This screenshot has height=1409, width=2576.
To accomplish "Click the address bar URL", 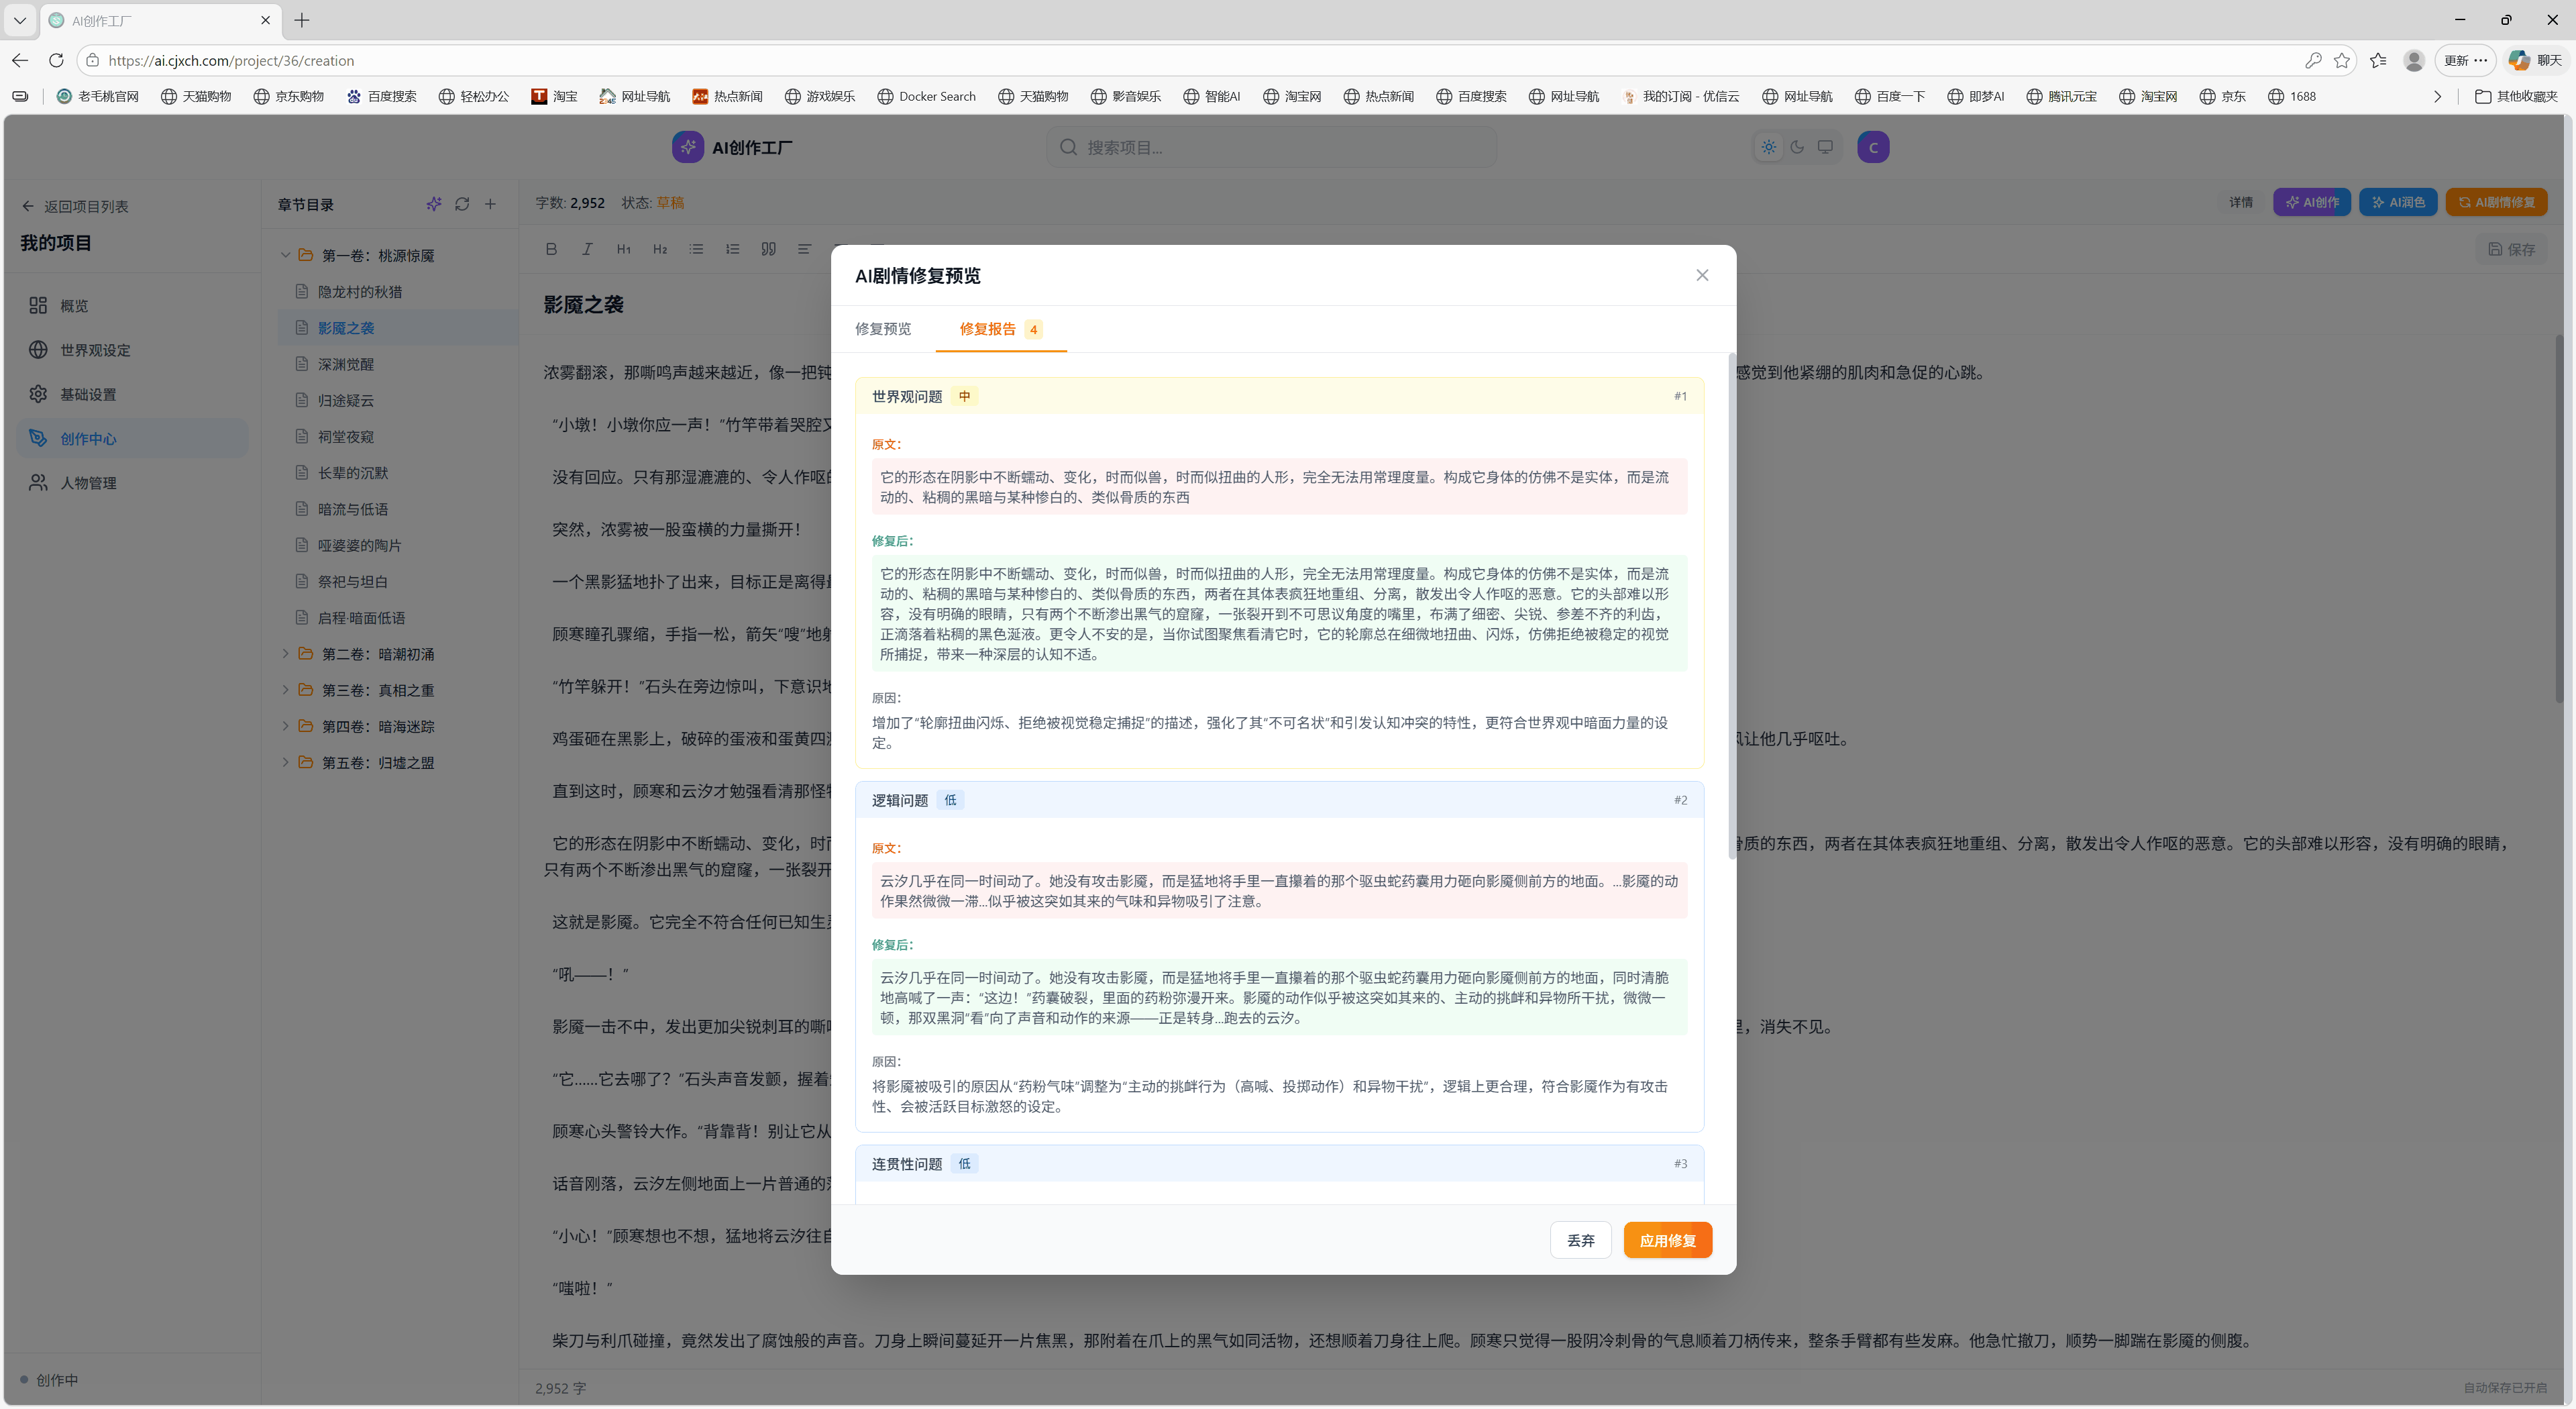I will (231, 60).
